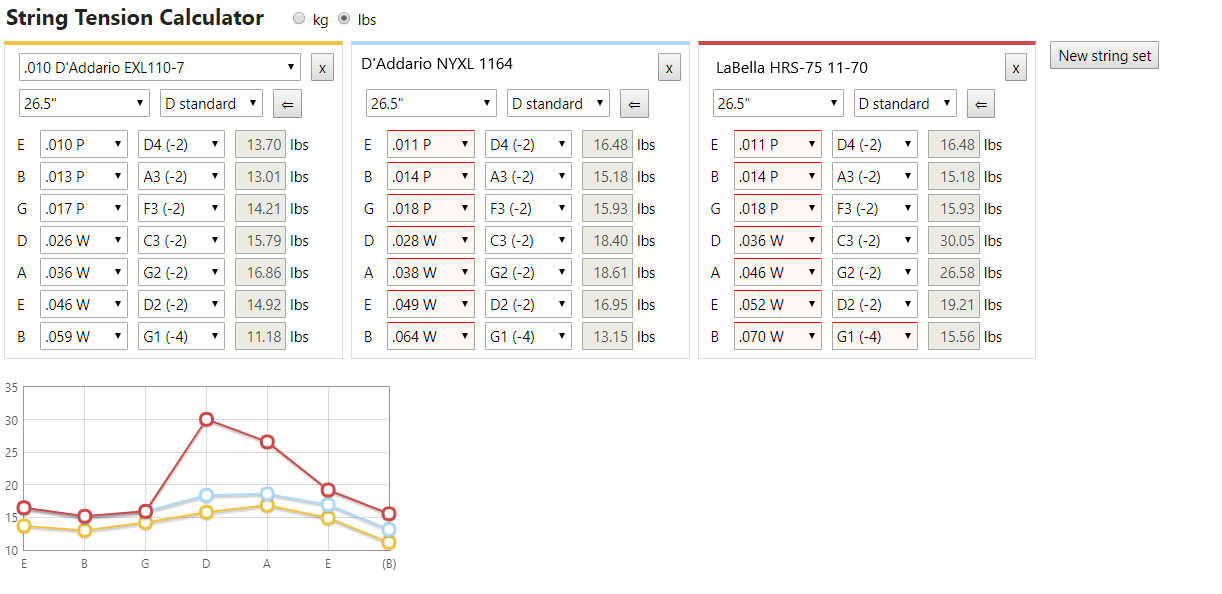Click the red A string chart point
This screenshot has width=1222, height=594.
click(267, 442)
